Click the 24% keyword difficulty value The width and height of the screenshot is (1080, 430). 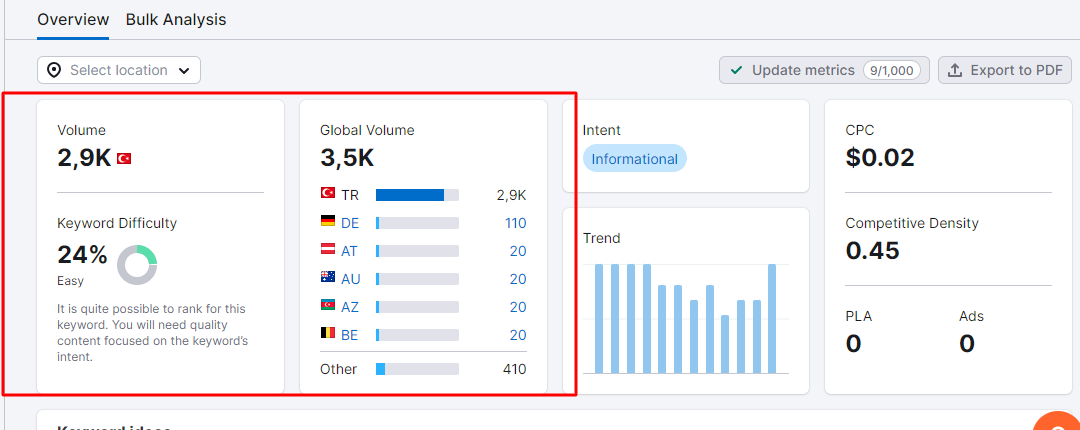pyautogui.click(x=83, y=256)
